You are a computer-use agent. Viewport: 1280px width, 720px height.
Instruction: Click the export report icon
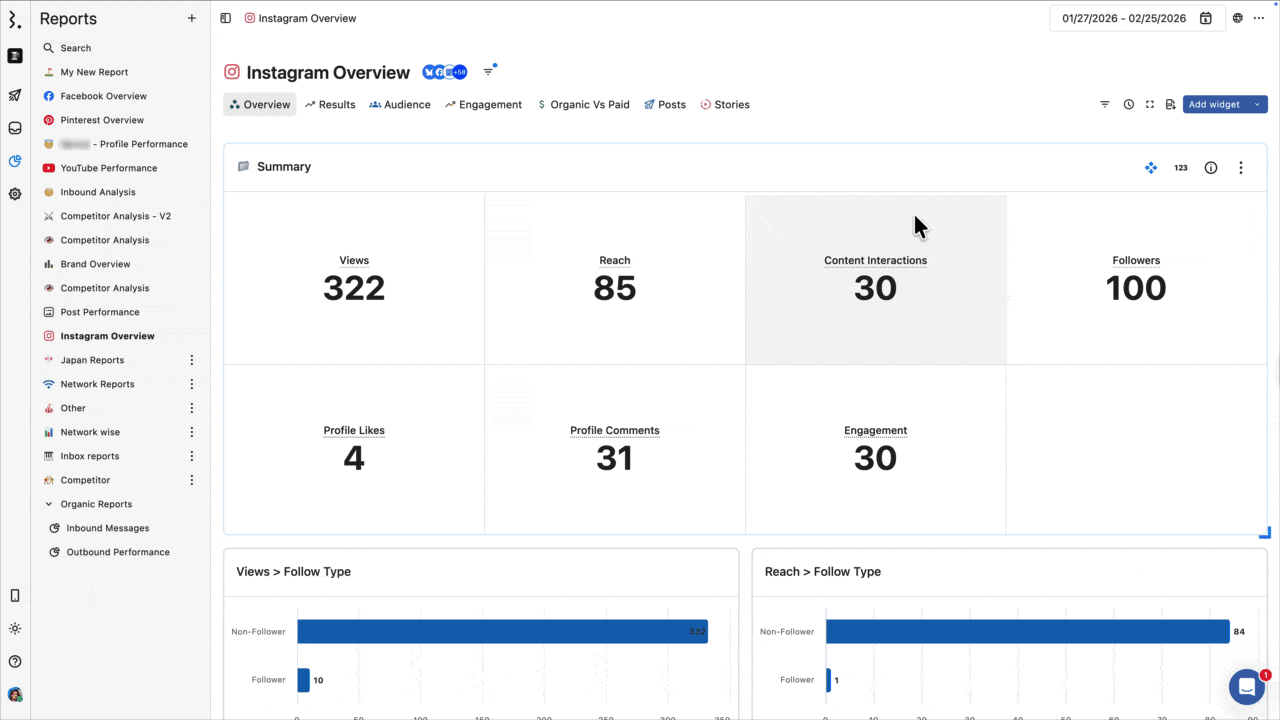(1170, 105)
